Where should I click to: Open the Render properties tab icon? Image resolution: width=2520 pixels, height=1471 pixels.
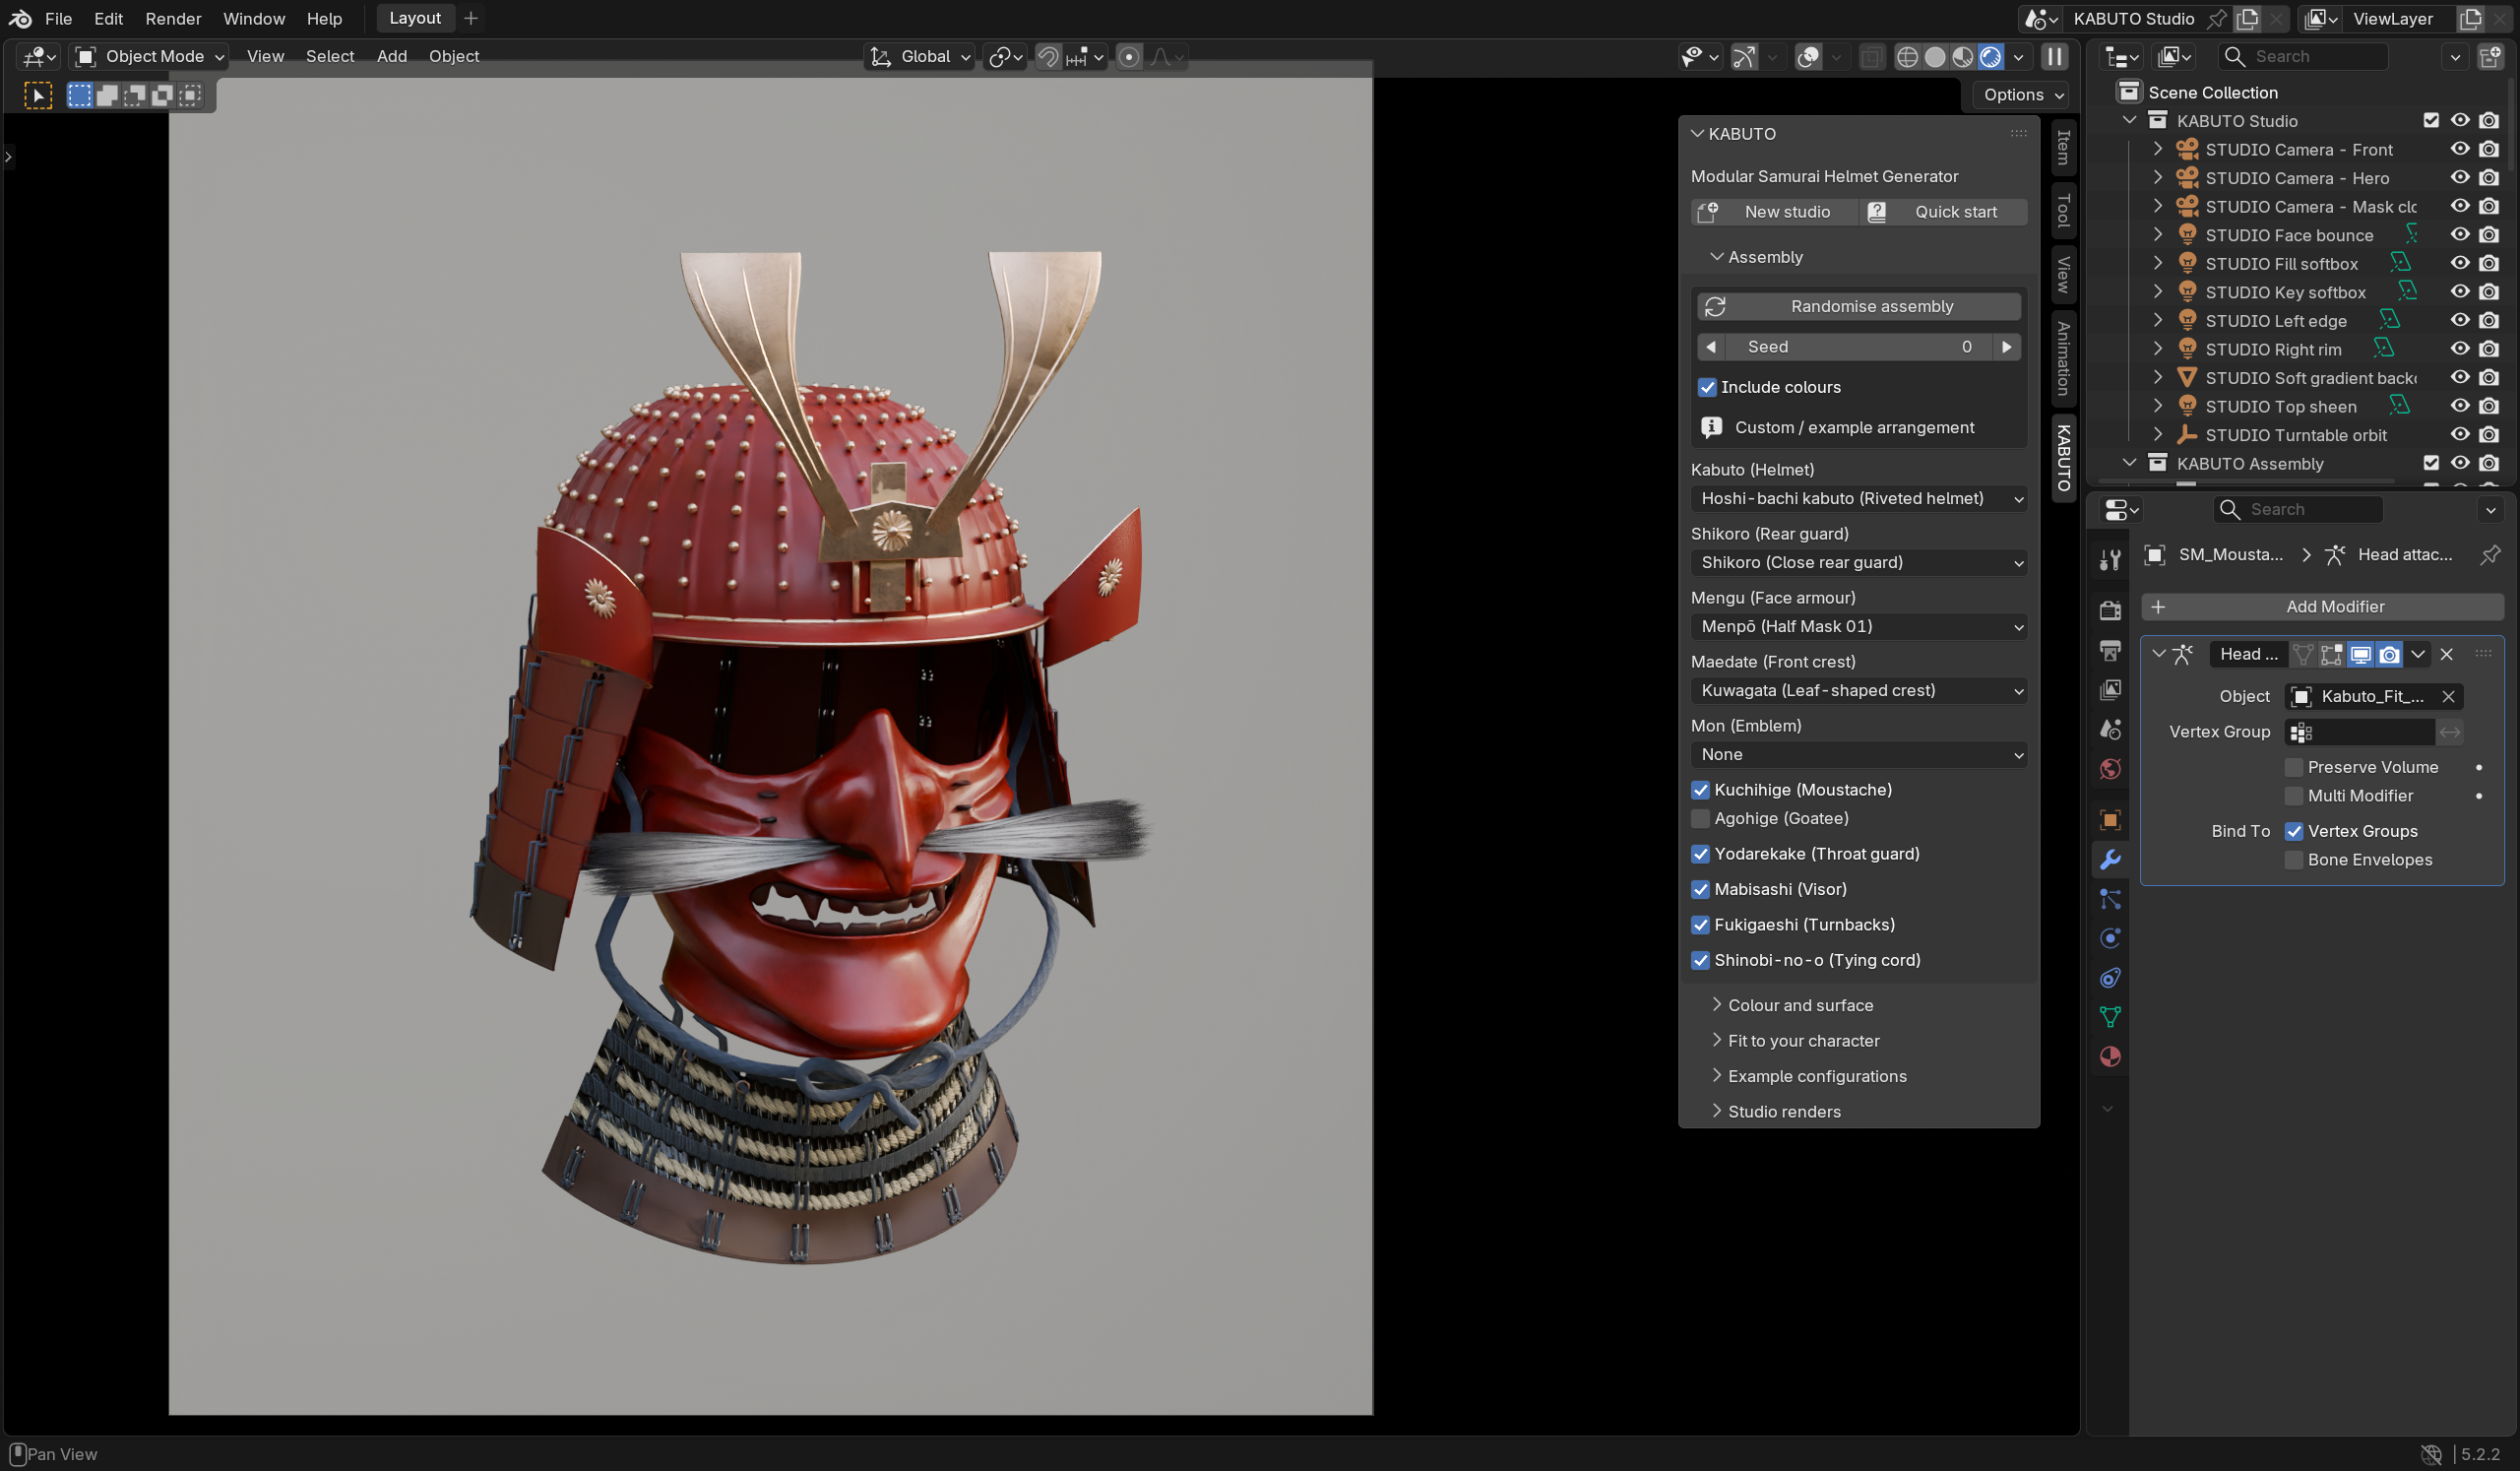(2110, 610)
